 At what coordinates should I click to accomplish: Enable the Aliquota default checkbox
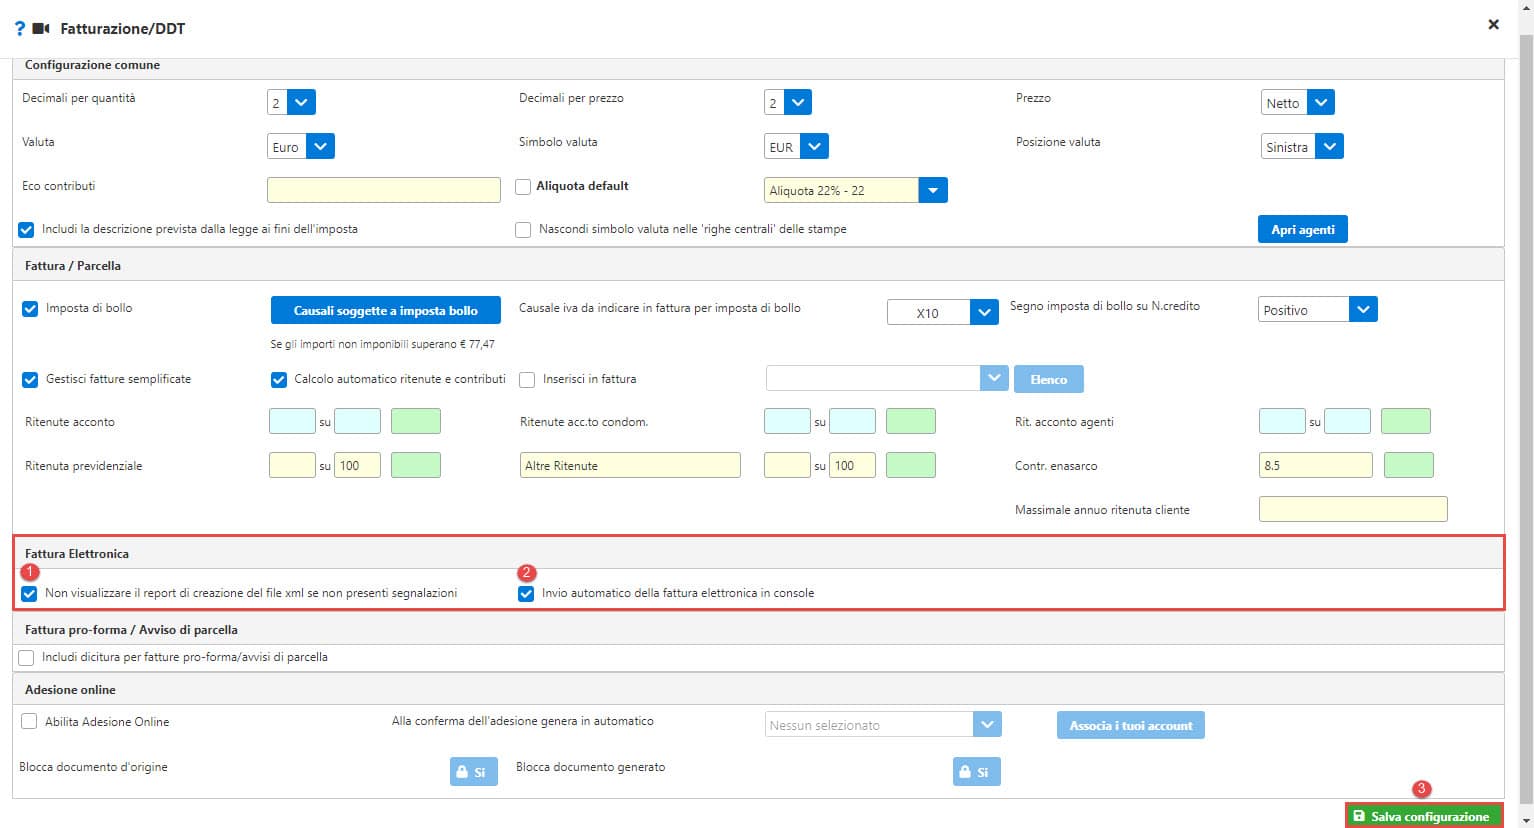pos(523,186)
